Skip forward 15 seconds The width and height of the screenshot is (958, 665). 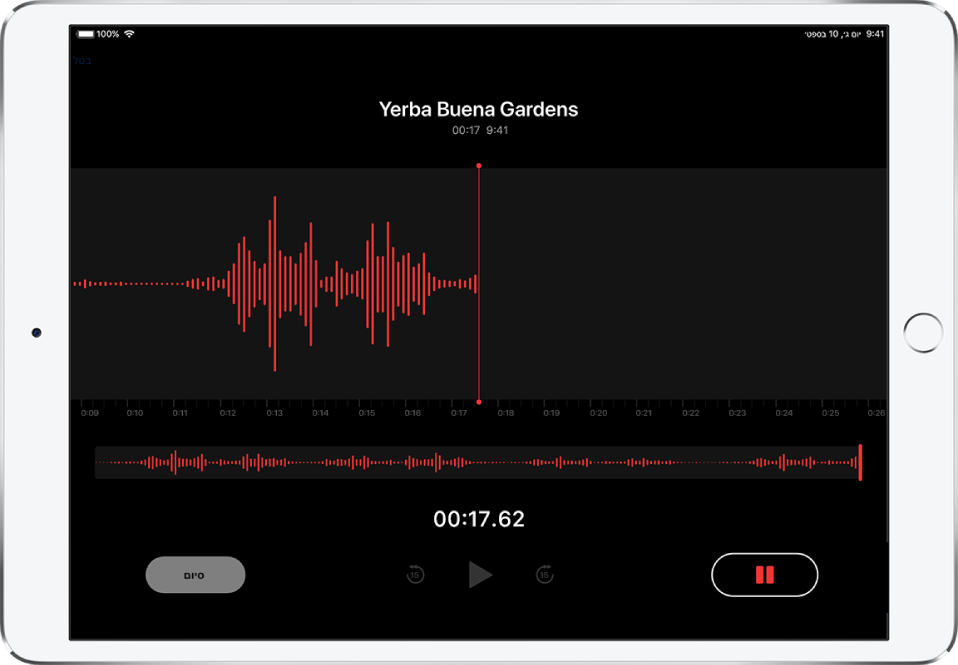pos(544,574)
